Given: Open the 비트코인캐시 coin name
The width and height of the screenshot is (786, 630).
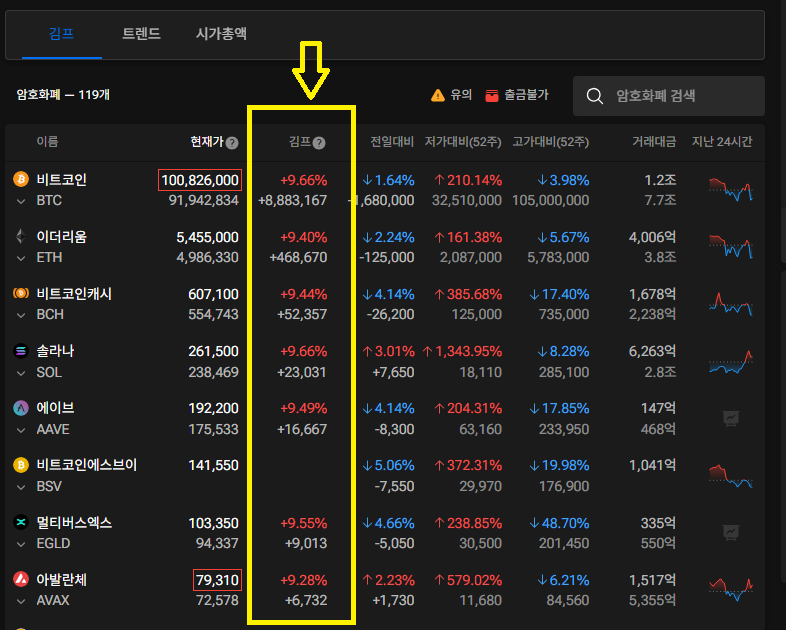Looking at the screenshot, I should click(74, 294).
